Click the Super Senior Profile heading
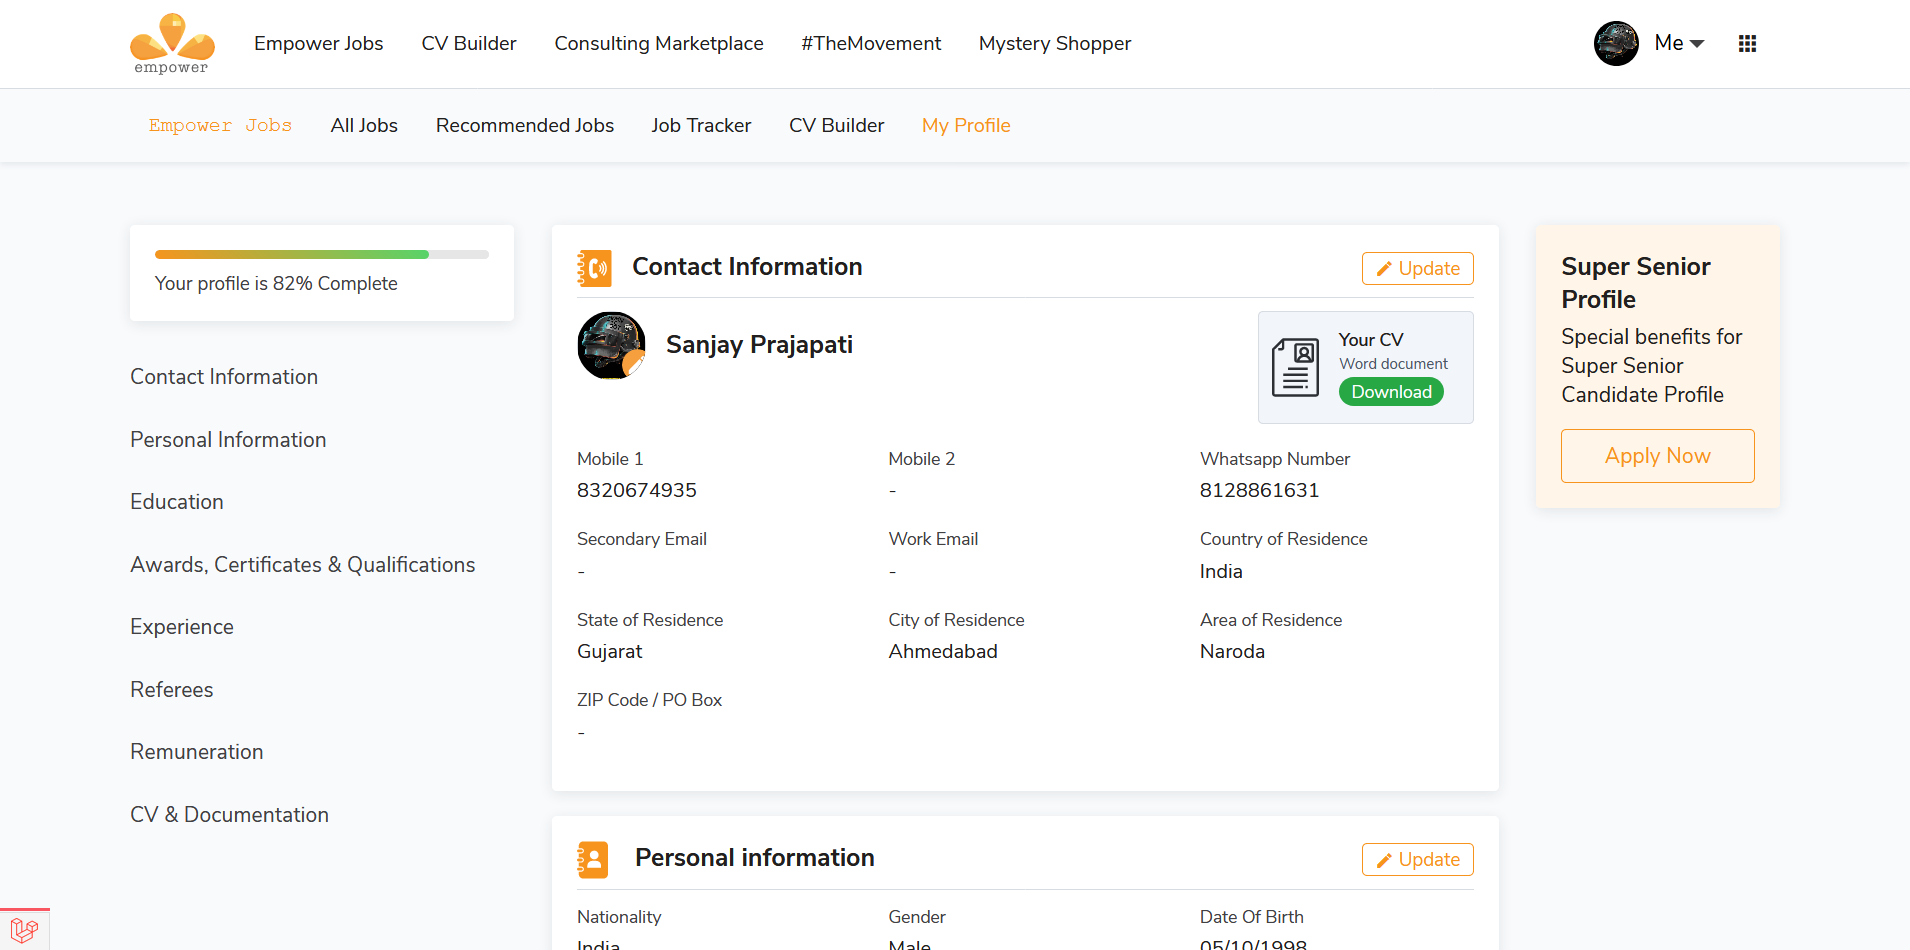Viewport: 1910px width, 950px height. tap(1636, 283)
